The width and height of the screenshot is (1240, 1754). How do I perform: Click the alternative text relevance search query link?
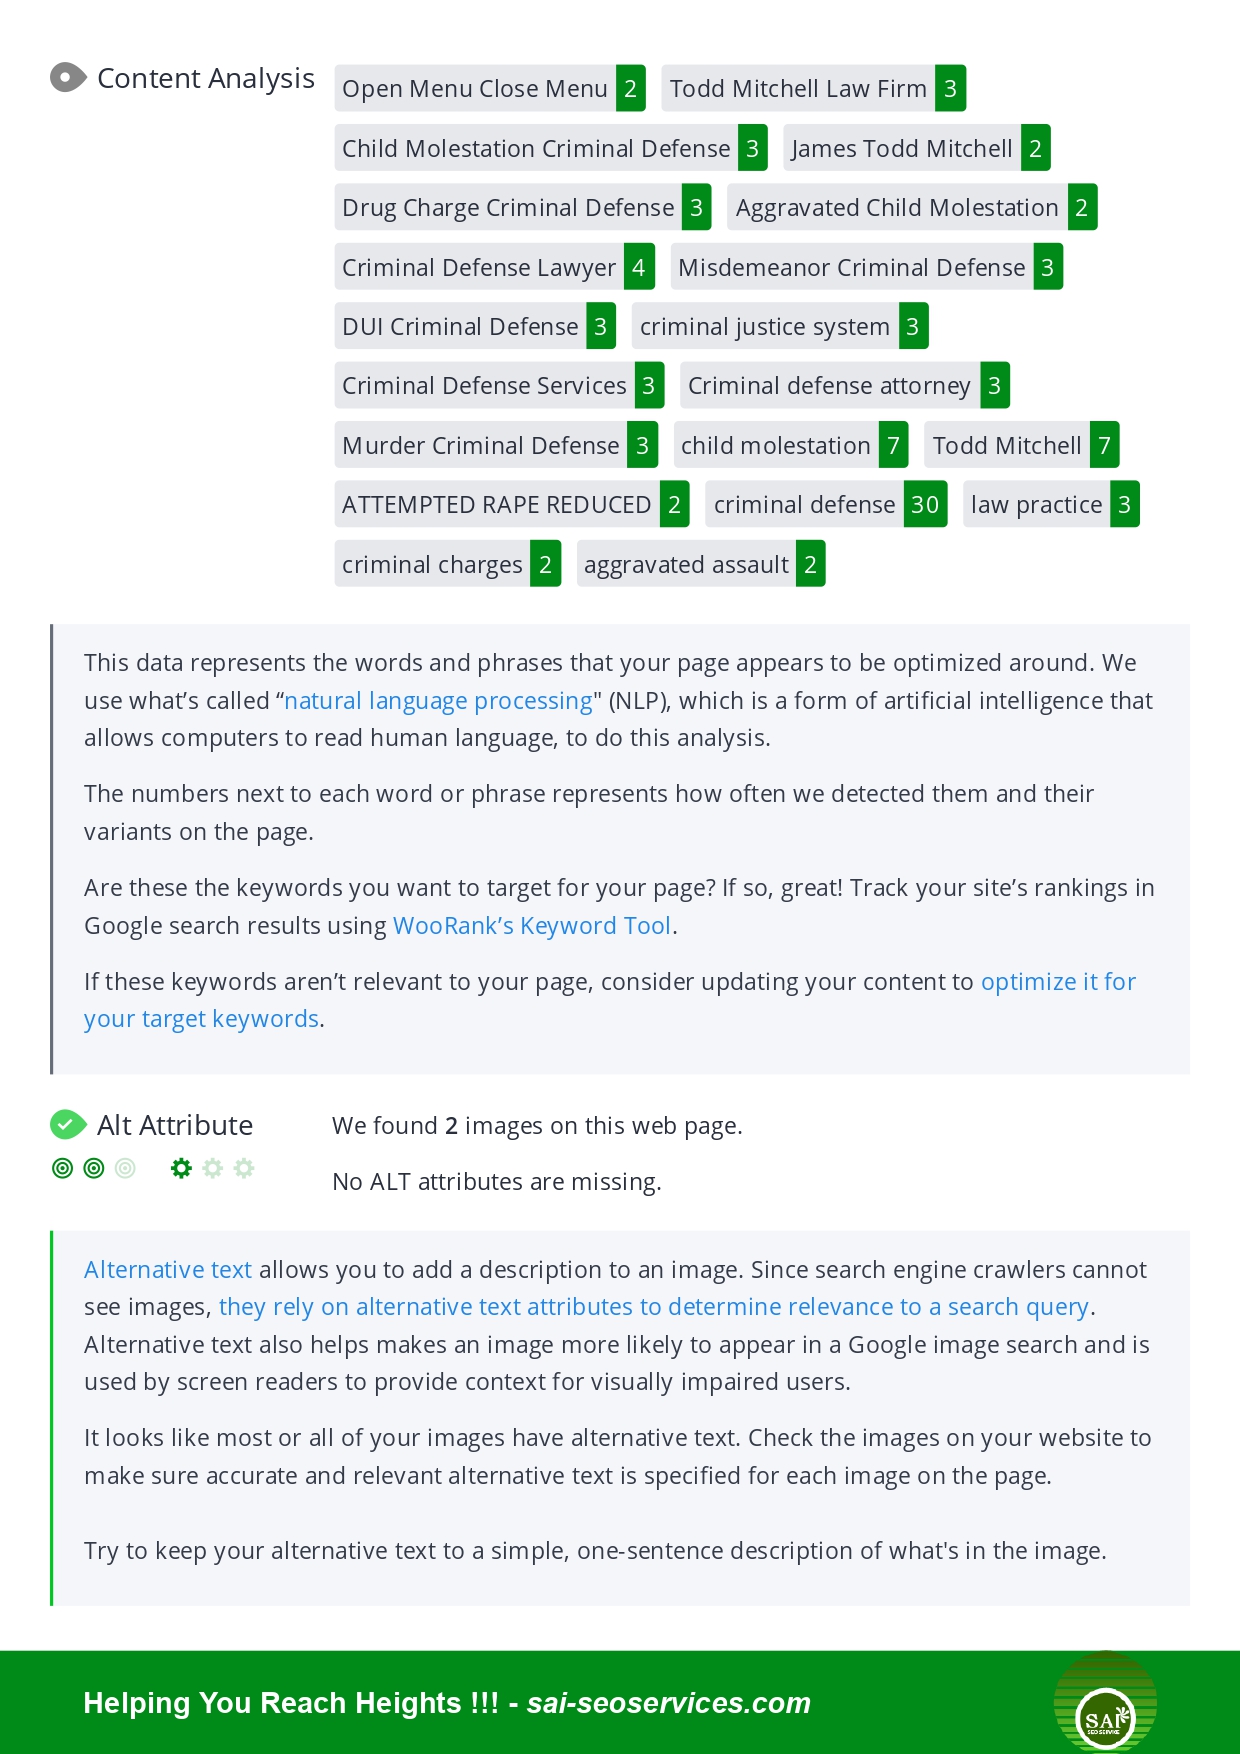click(x=653, y=1307)
